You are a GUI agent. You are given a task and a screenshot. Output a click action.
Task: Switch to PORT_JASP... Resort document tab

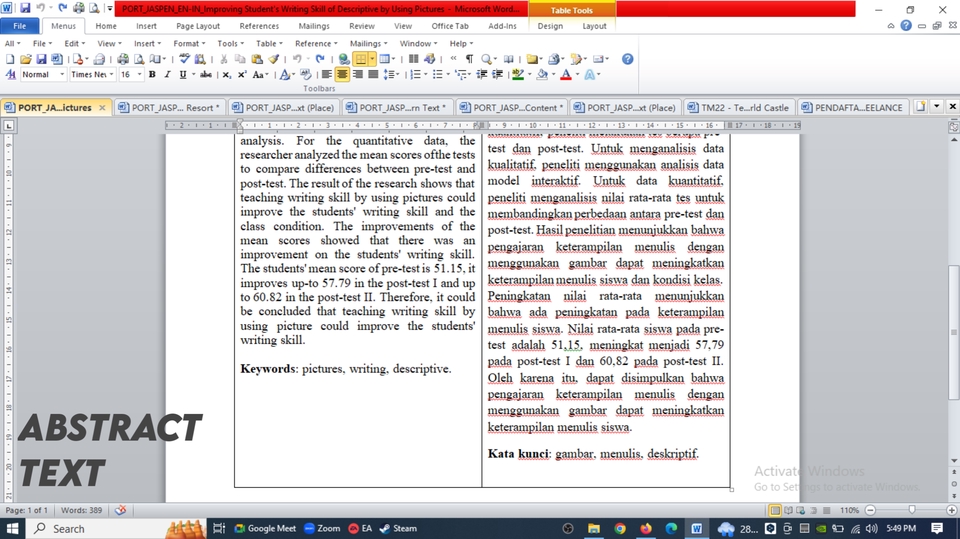tap(171, 107)
